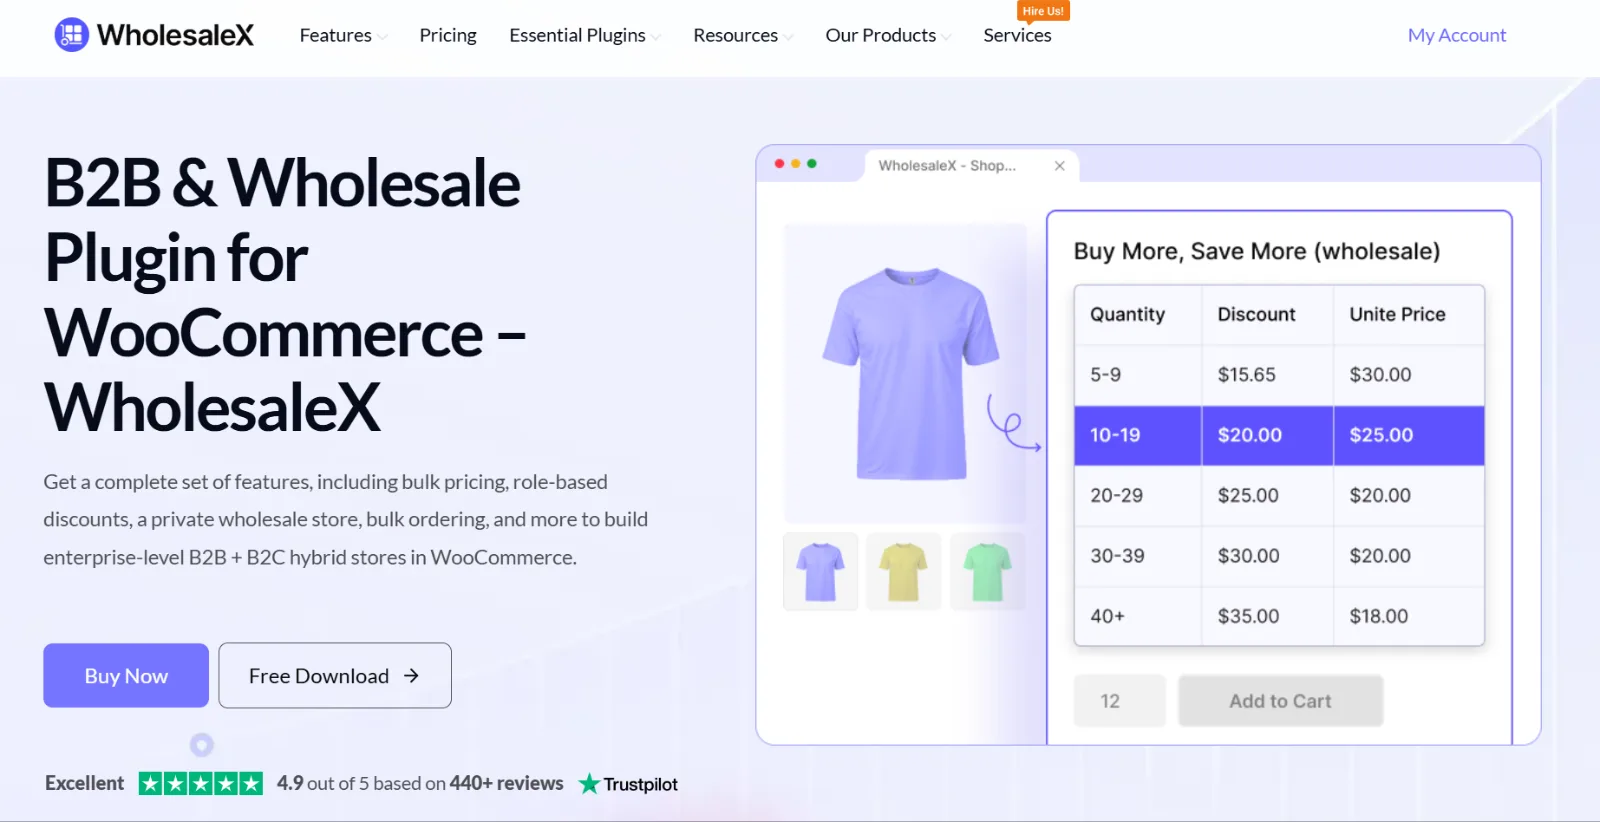Click the 5-9 quantity cell
Screen dimensions: 1600x822
tap(1138, 375)
